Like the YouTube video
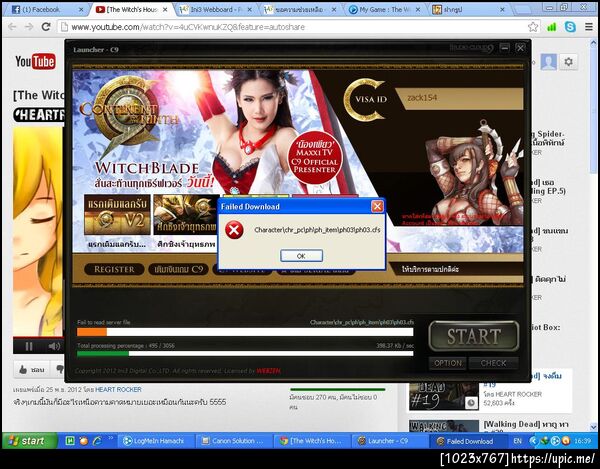This screenshot has width=600, height=469. pyautogui.click(x=32, y=370)
